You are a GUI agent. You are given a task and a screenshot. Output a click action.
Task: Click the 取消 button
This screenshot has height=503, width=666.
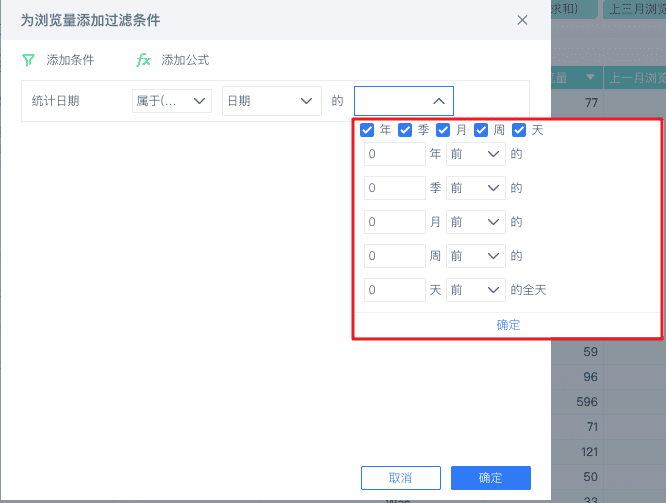[401, 478]
